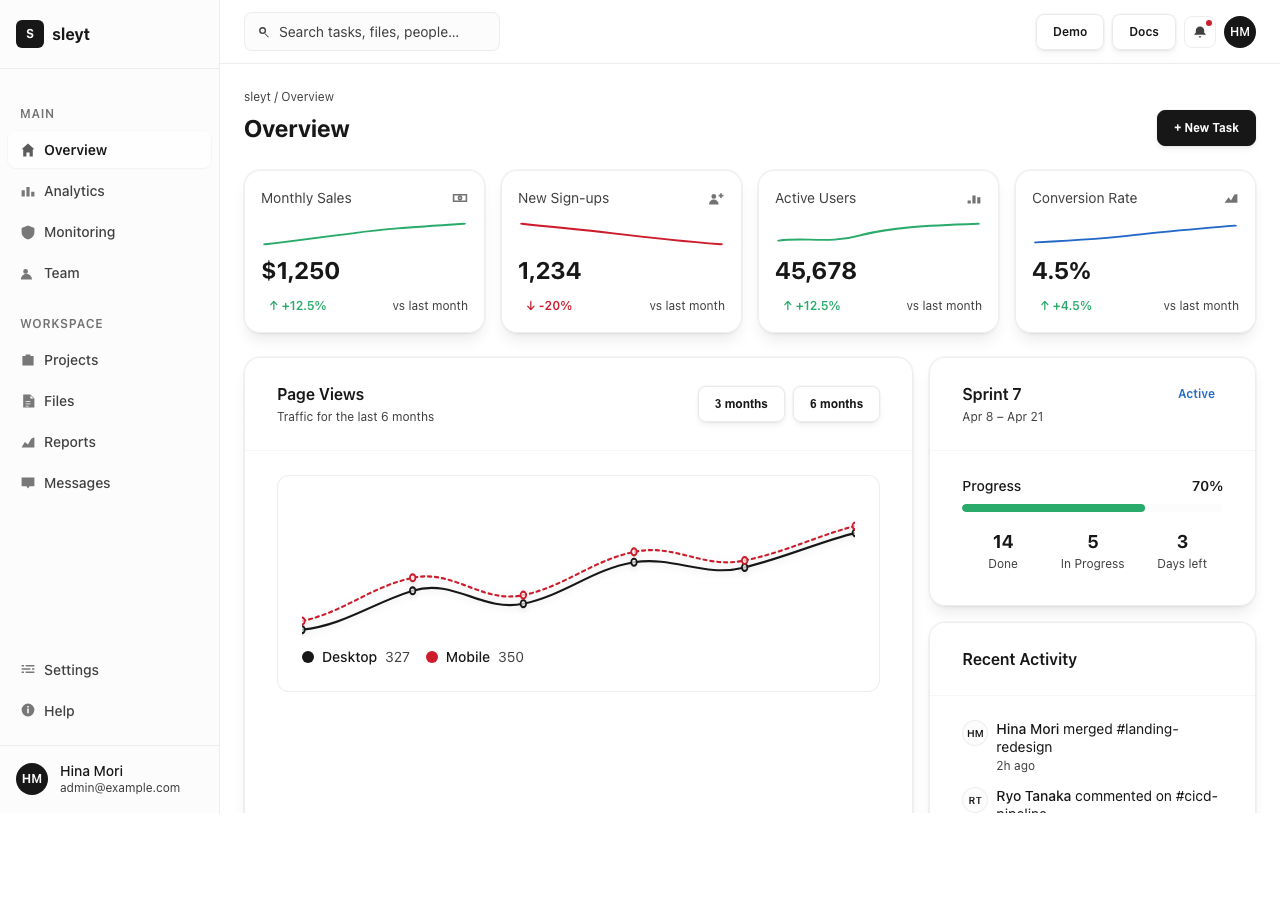The width and height of the screenshot is (1280, 900).
Task: Open Projects from the workspace menu
Action: [x=70, y=360]
